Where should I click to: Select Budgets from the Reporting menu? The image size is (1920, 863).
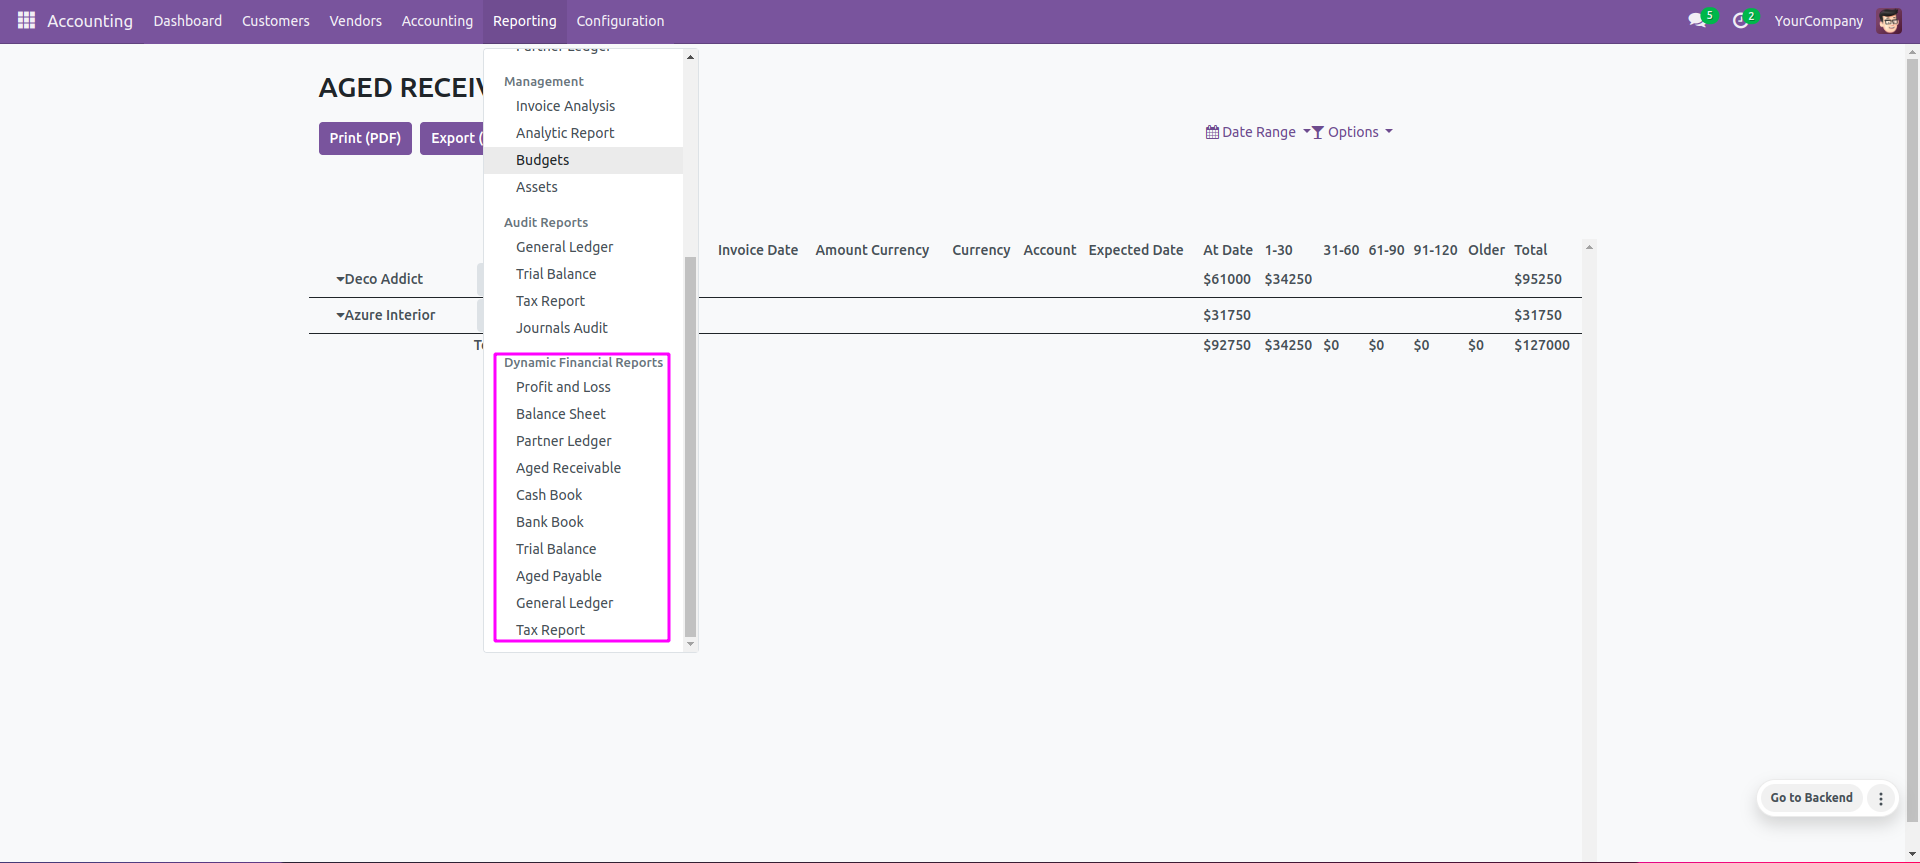click(542, 160)
